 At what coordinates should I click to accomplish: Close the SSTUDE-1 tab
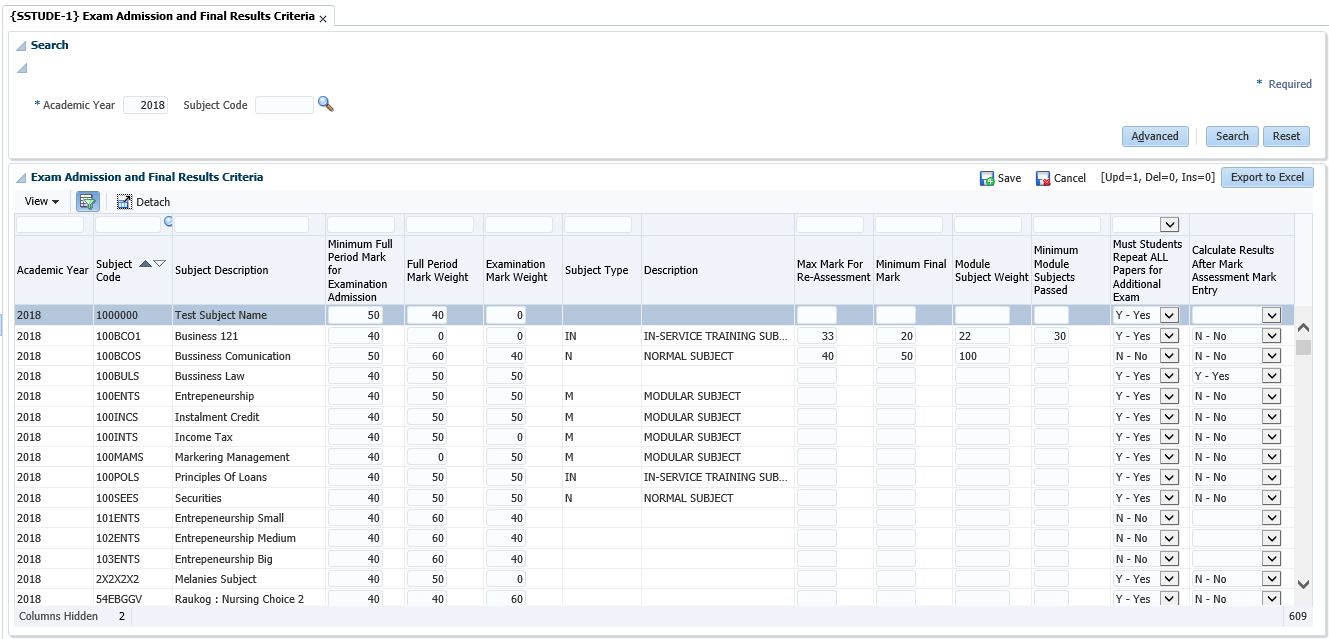point(323,19)
